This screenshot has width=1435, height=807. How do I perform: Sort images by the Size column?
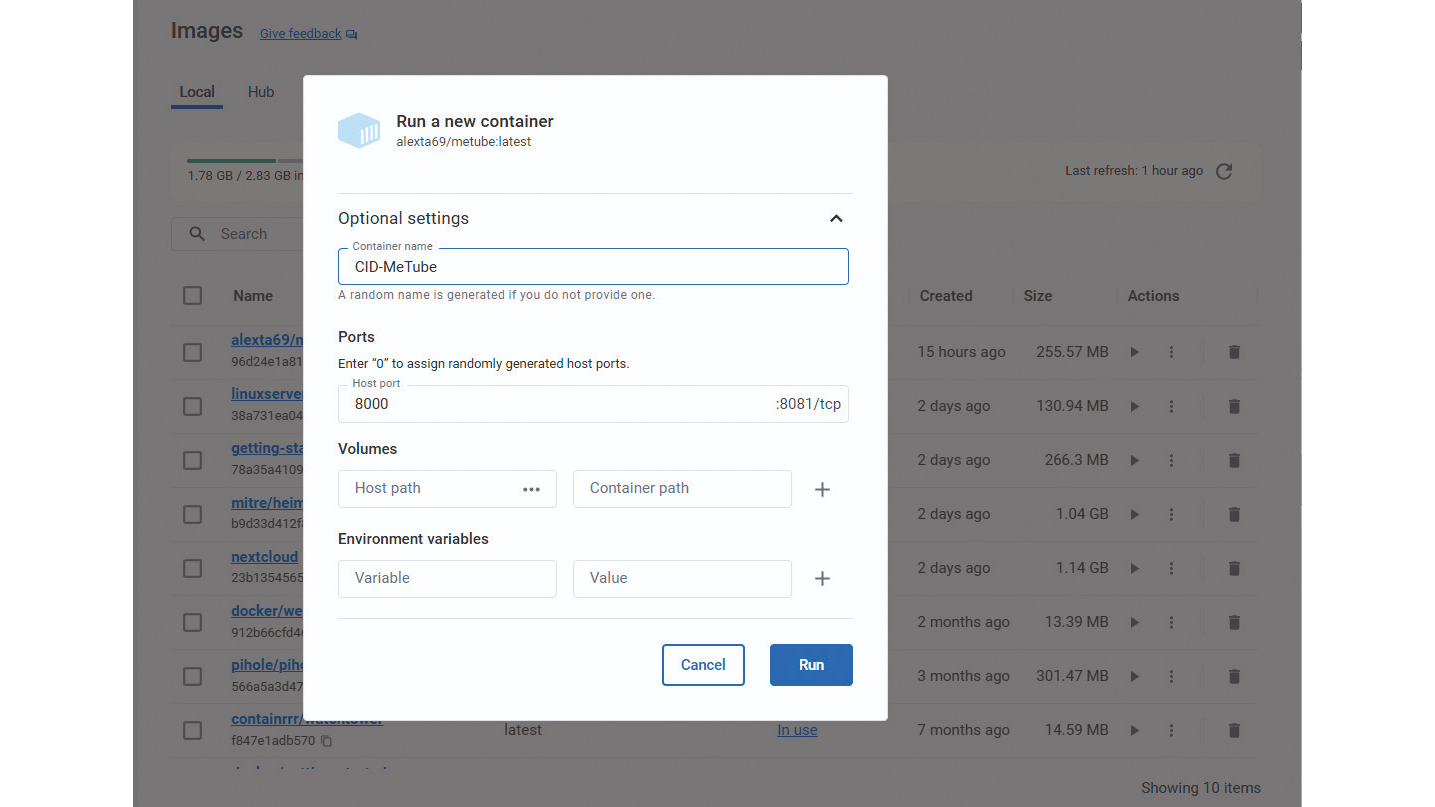click(1038, 296)
